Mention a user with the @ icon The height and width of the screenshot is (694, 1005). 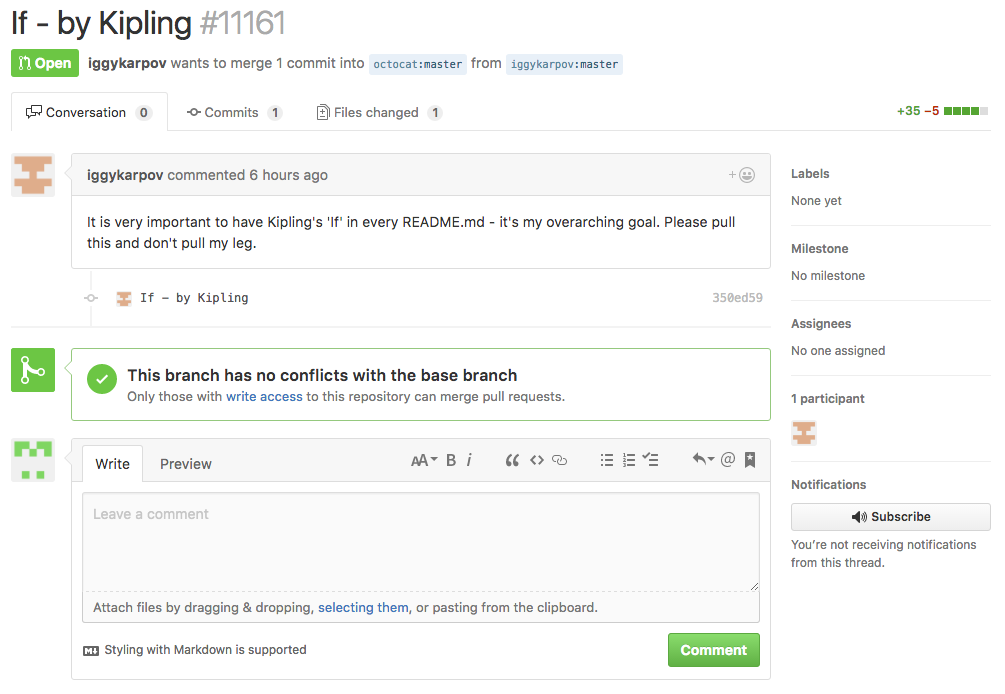pyautogui.click(x=728, y=460)
